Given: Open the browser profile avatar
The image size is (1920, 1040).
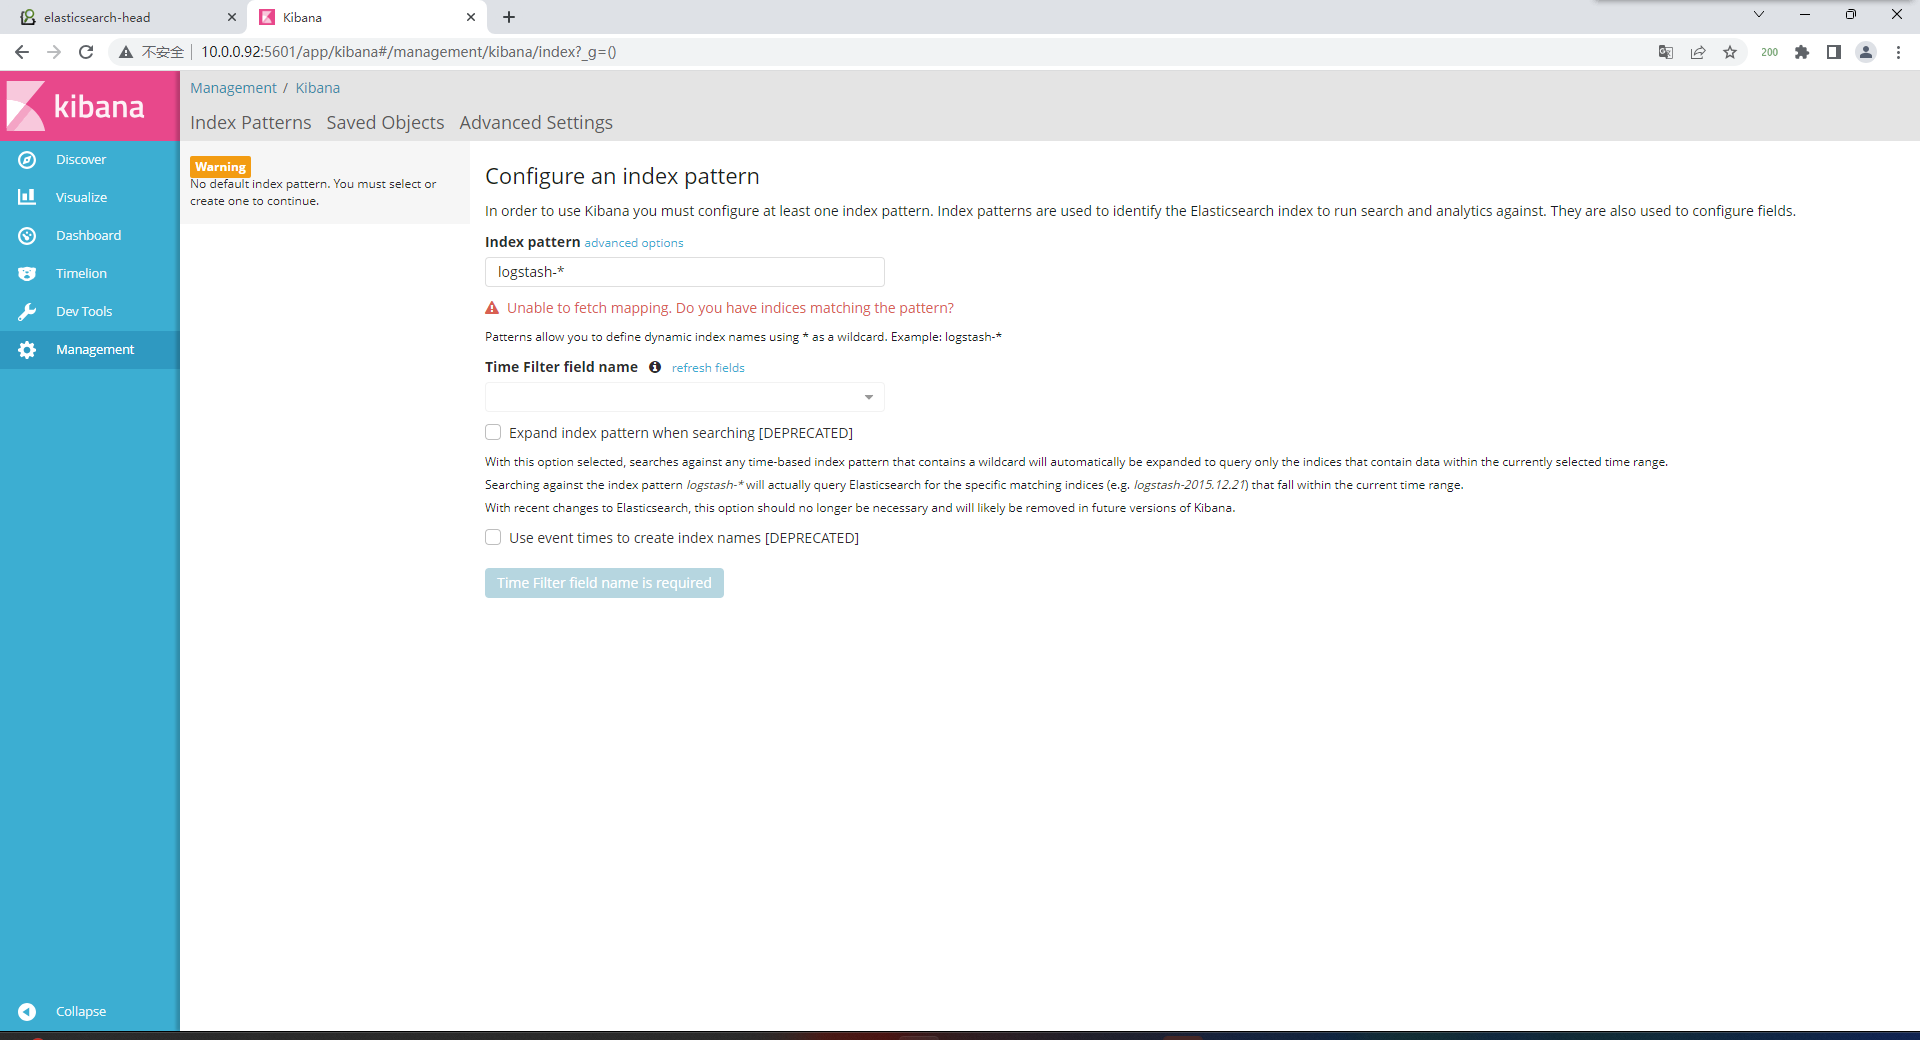Looking at the screenshot, I should click(1866, 52).
